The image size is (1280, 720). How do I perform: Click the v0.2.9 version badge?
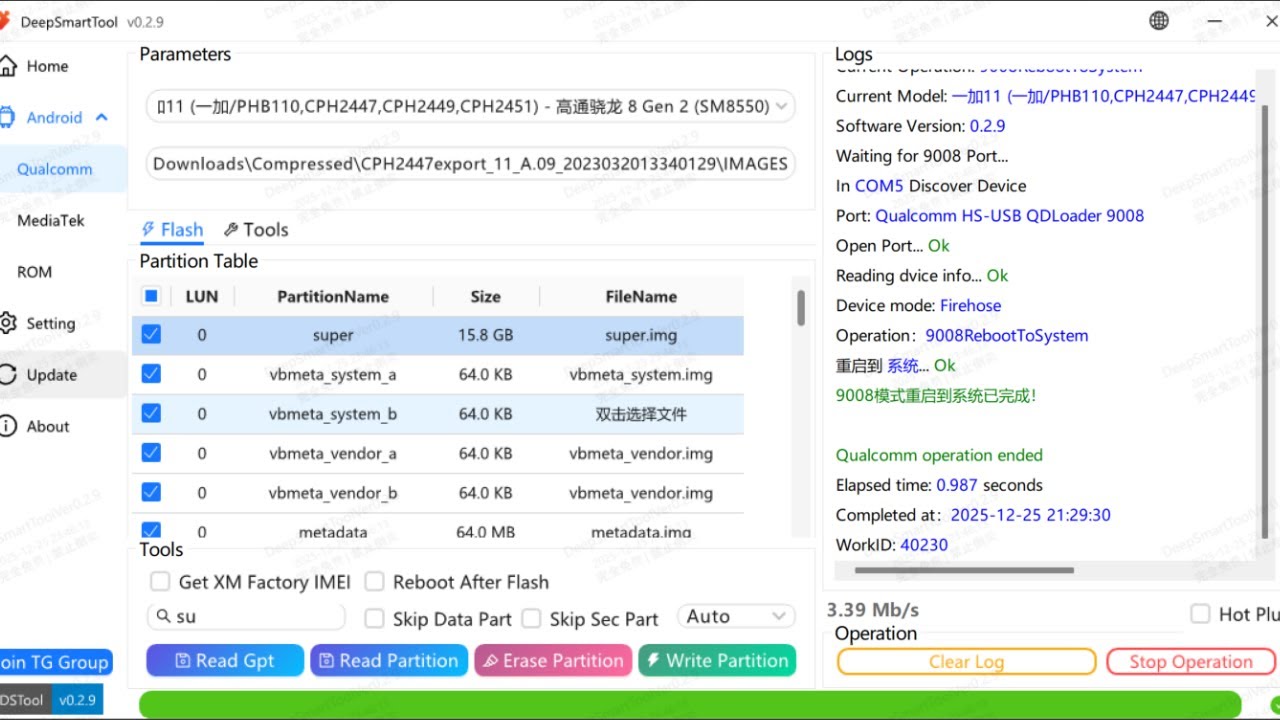point(77,700)
